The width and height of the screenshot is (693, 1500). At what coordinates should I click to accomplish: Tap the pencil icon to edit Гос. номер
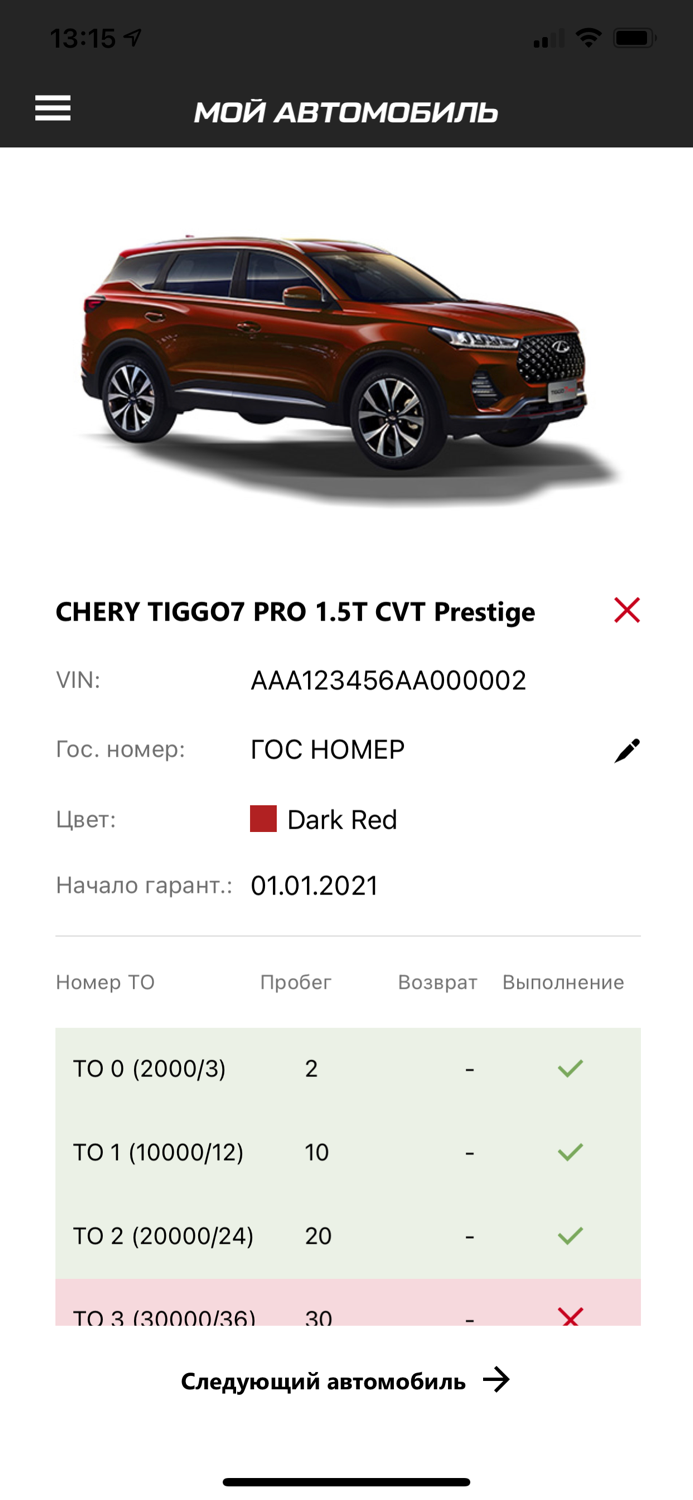tap(626, 749)
